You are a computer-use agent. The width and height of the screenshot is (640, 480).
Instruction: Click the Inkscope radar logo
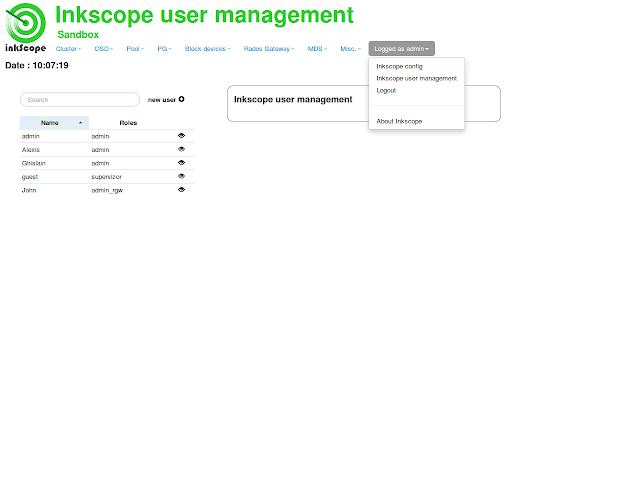25,27
